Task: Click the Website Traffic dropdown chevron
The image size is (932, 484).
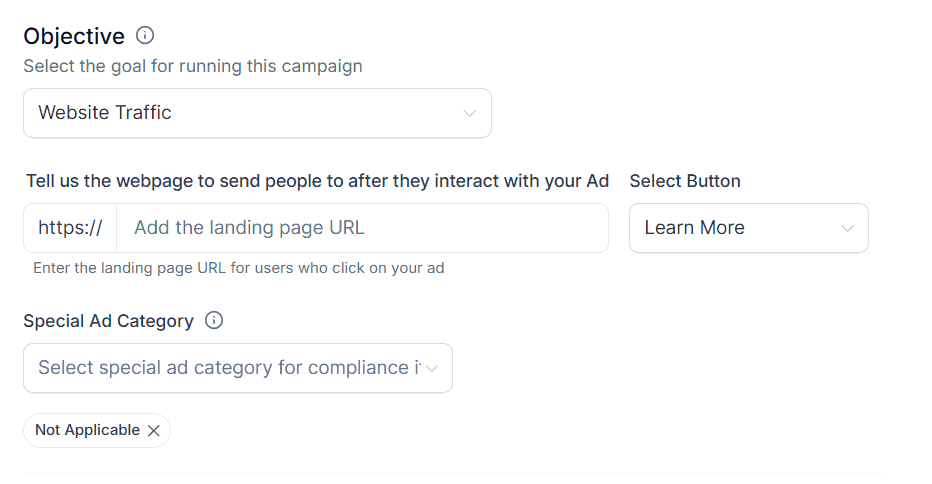Action: pyautogui.click(x=470, y=113)
